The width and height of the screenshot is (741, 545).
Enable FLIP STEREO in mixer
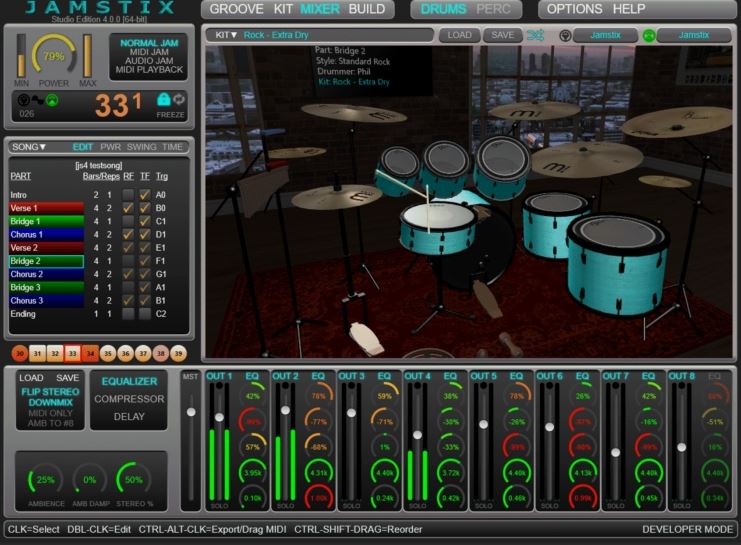click(50, 392)
